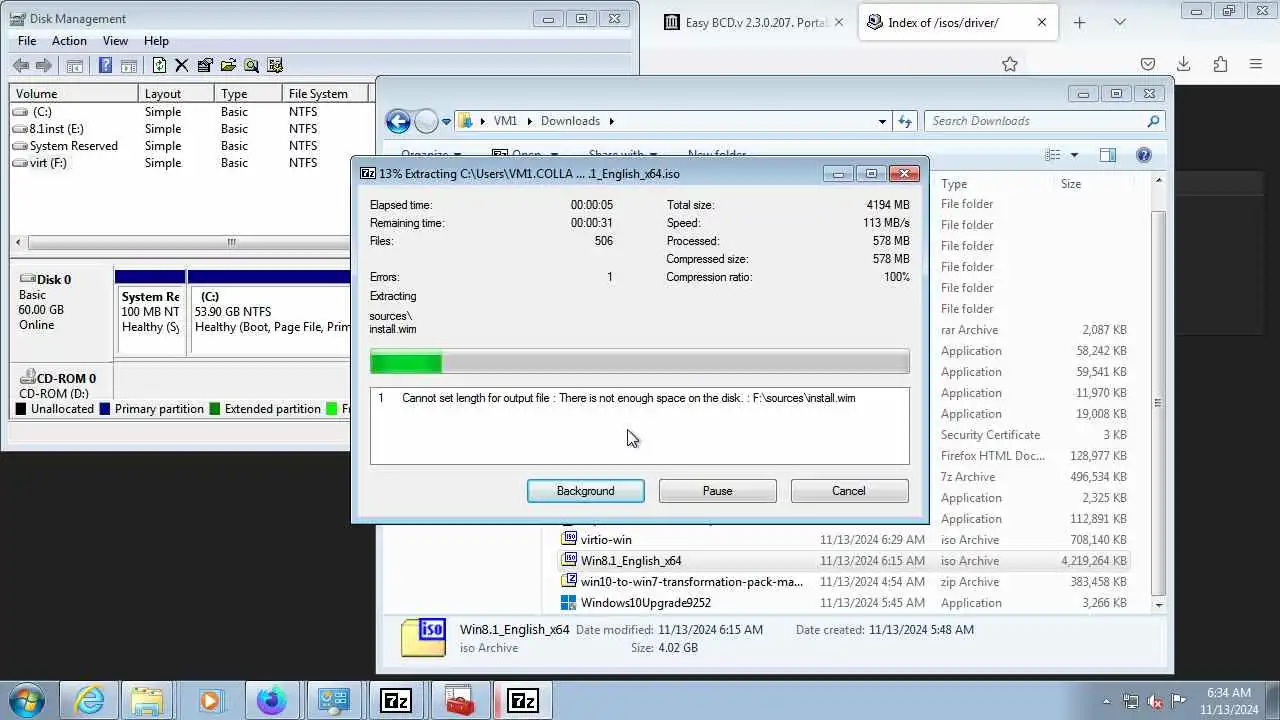Viewport: 1280px width, 720px height.
Task: Click the settings list icon in Disk Management toolbar
Action: point(274,66)
